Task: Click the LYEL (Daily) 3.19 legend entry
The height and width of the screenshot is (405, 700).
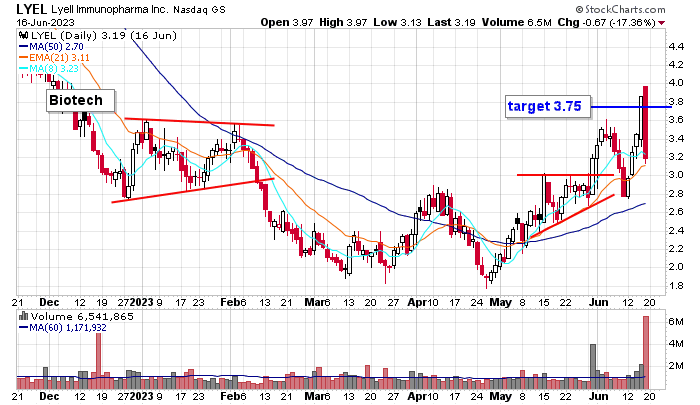Action: [x=104, y=35]
